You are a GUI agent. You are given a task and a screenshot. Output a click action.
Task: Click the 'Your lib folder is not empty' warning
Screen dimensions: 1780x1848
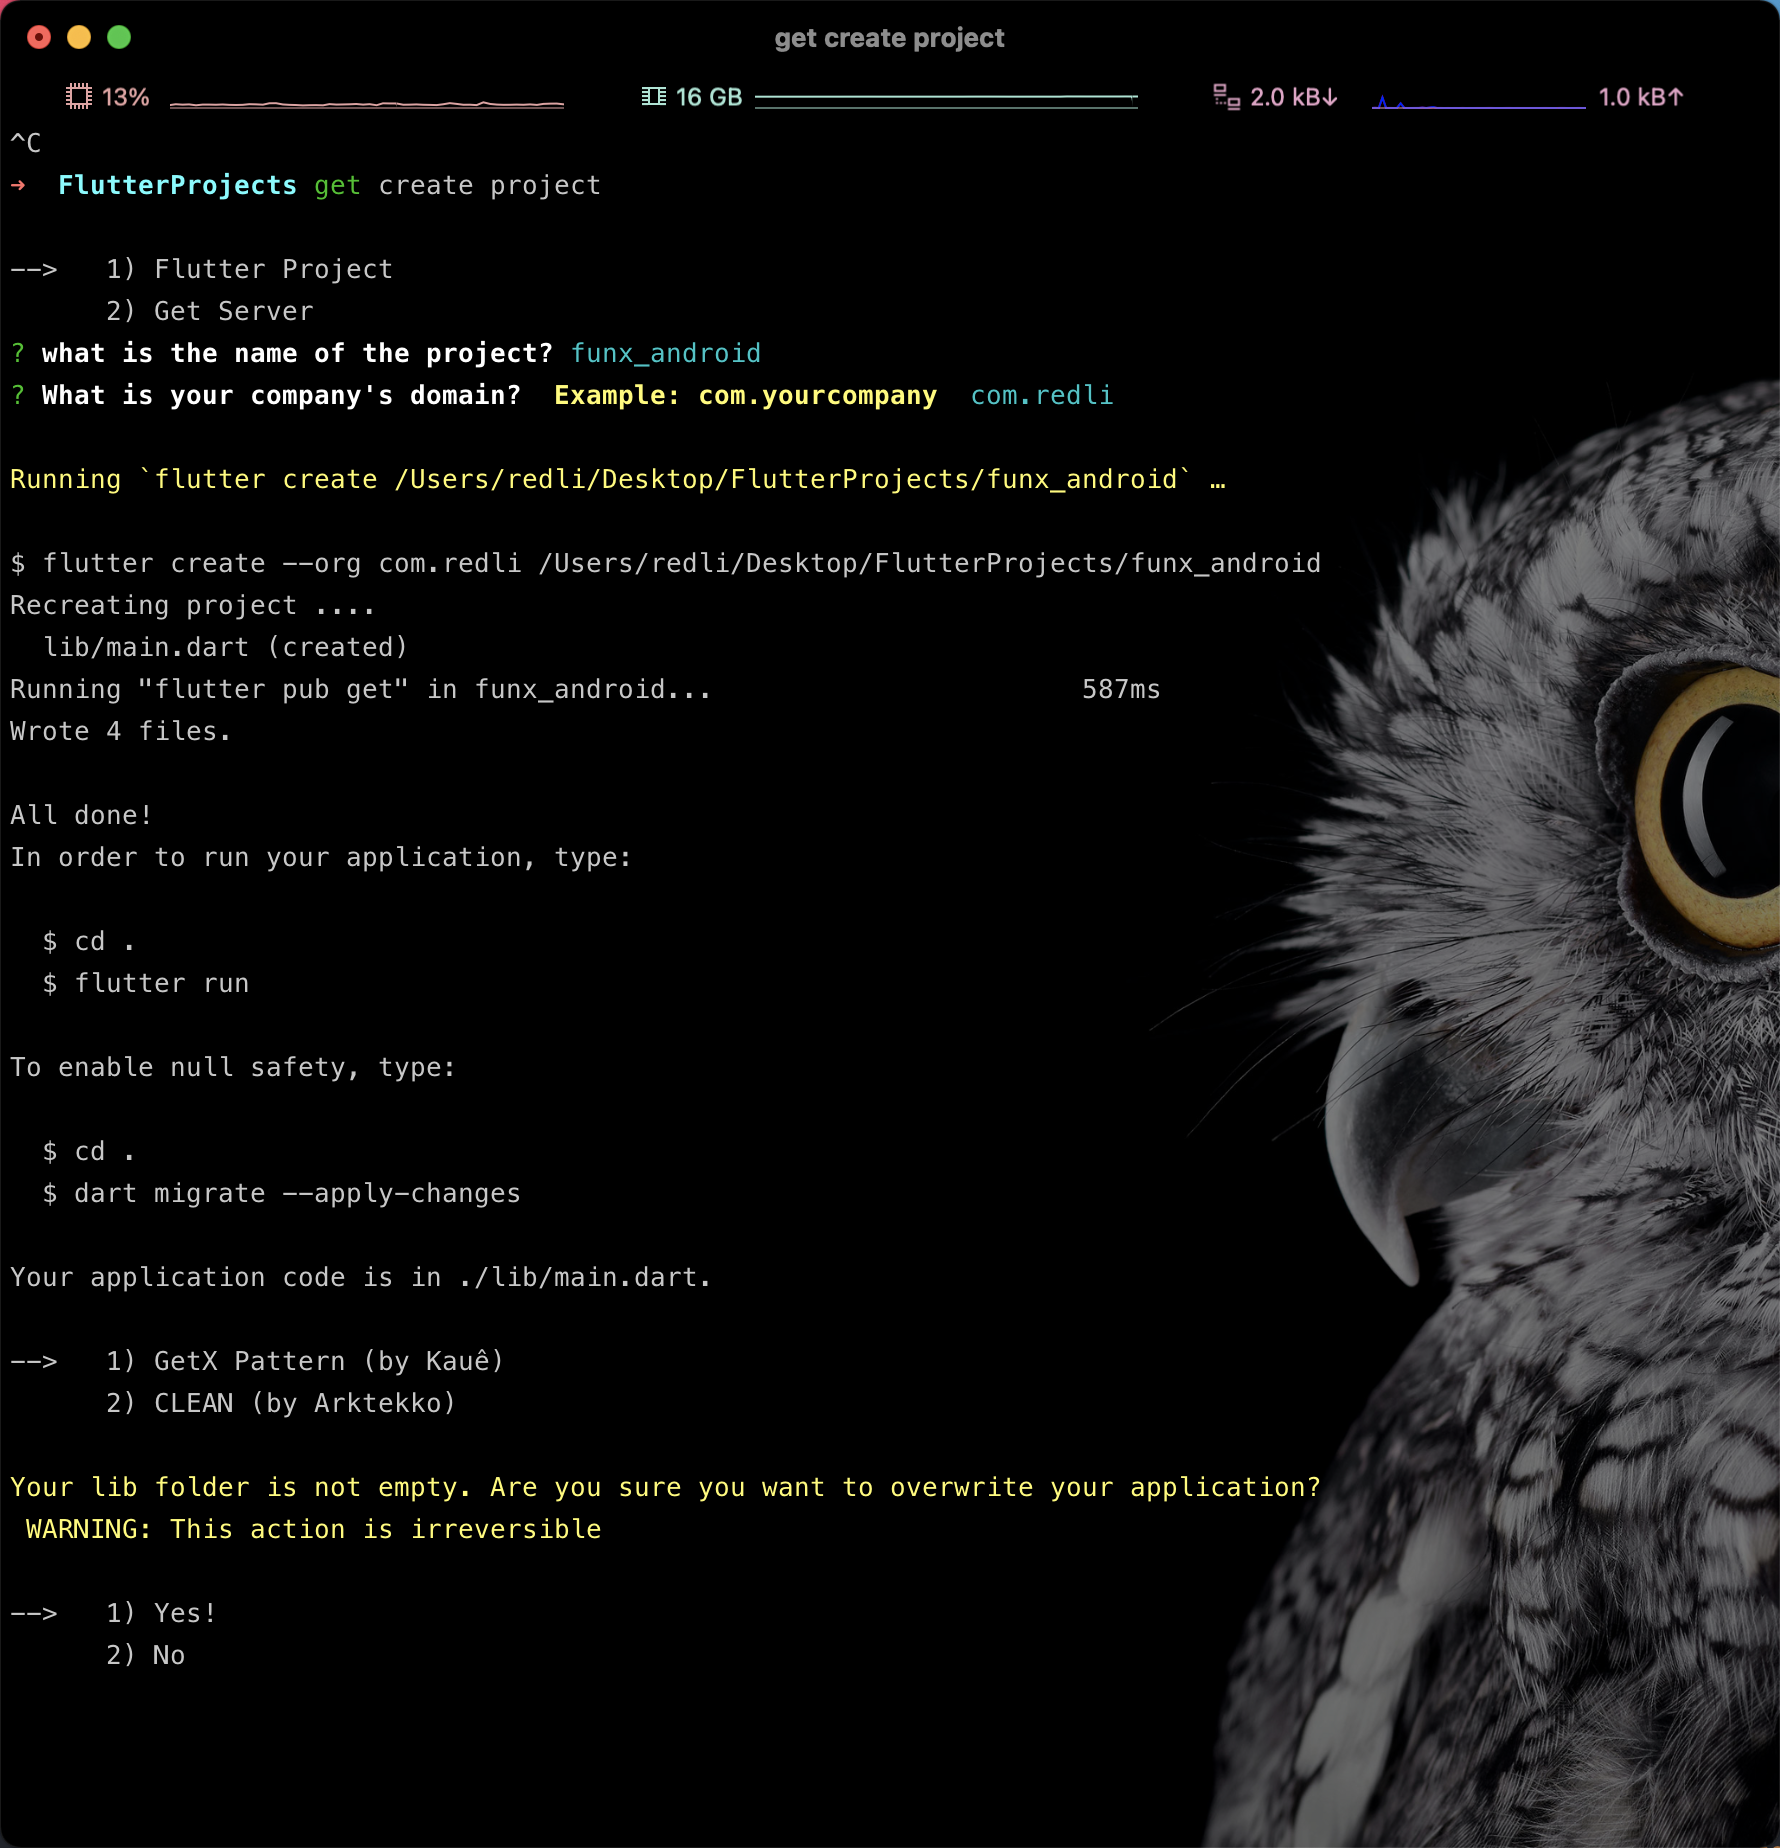tap(666, 1488)
